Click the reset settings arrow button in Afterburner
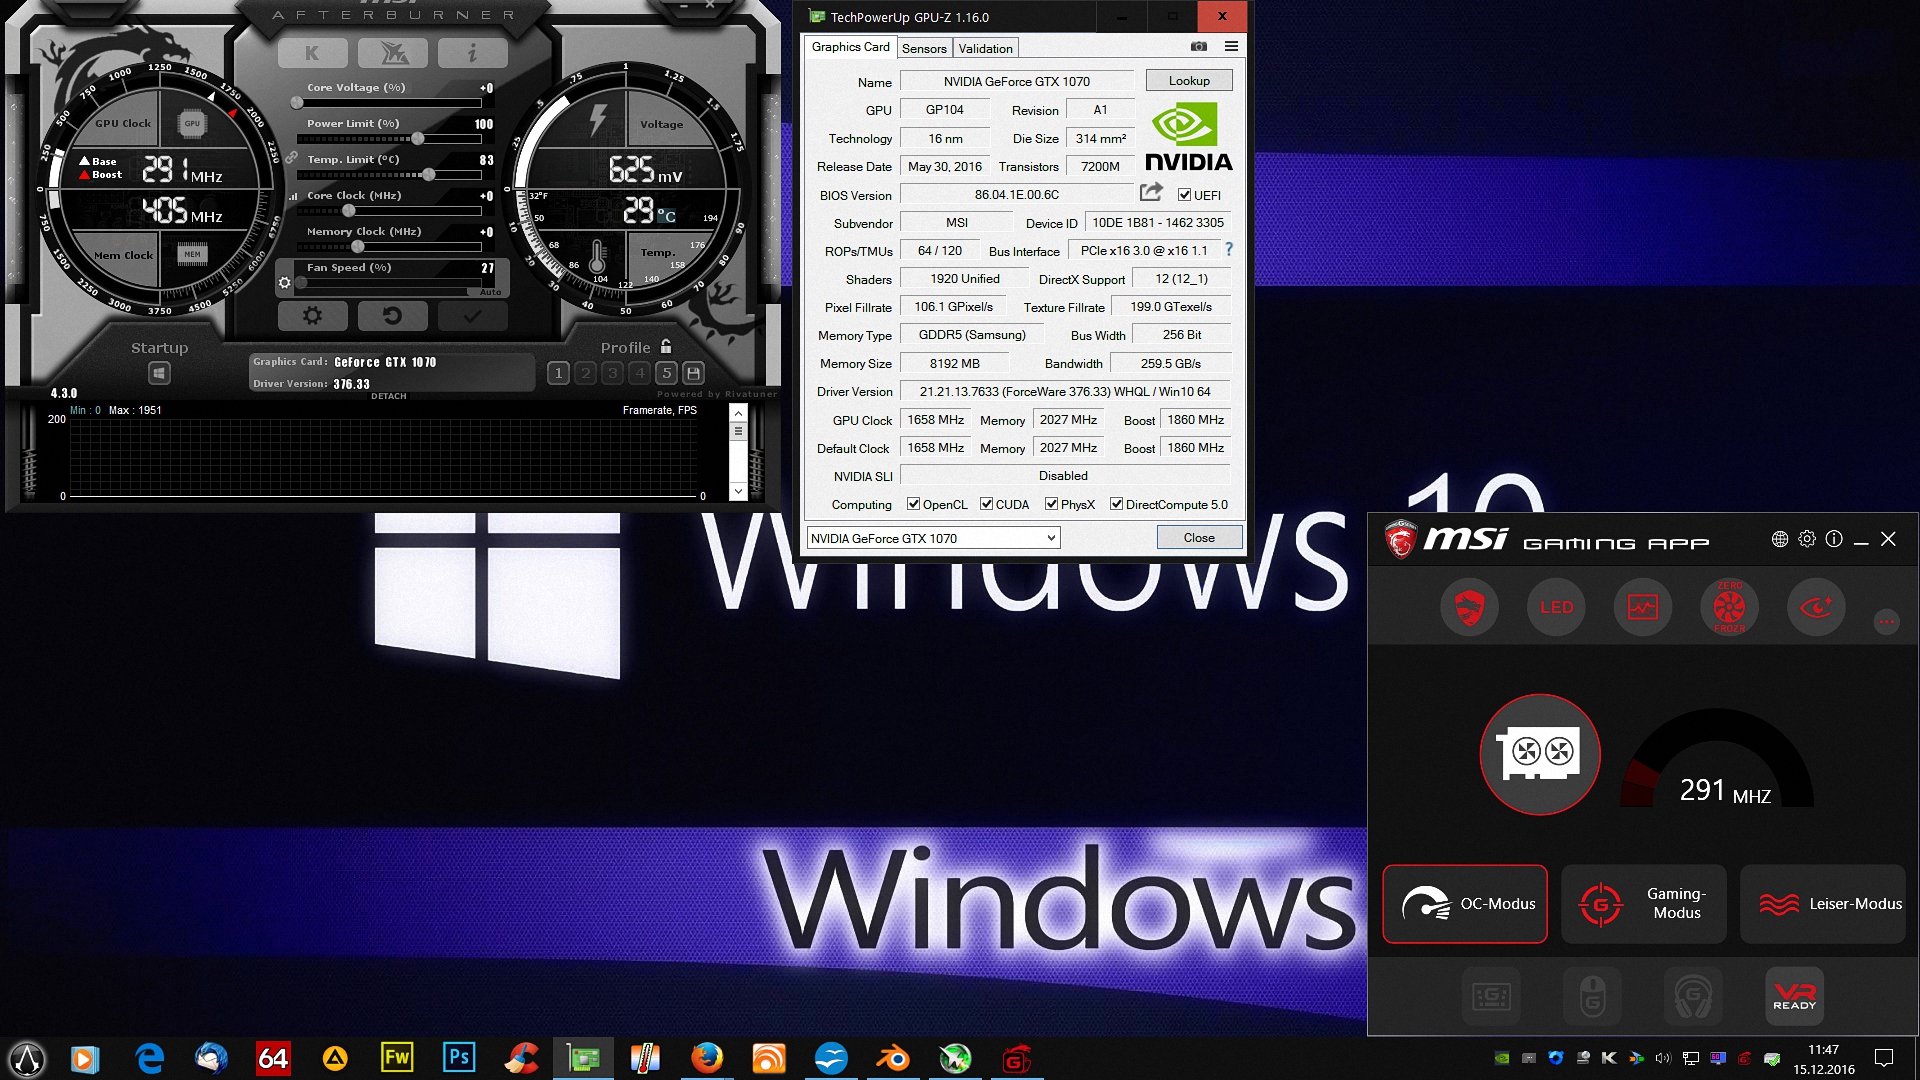 click(x=392, y=316)
